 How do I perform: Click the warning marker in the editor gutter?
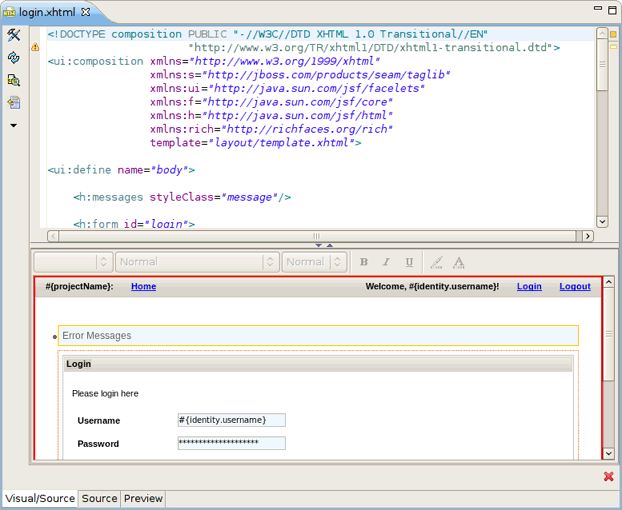tap(35, 47)
